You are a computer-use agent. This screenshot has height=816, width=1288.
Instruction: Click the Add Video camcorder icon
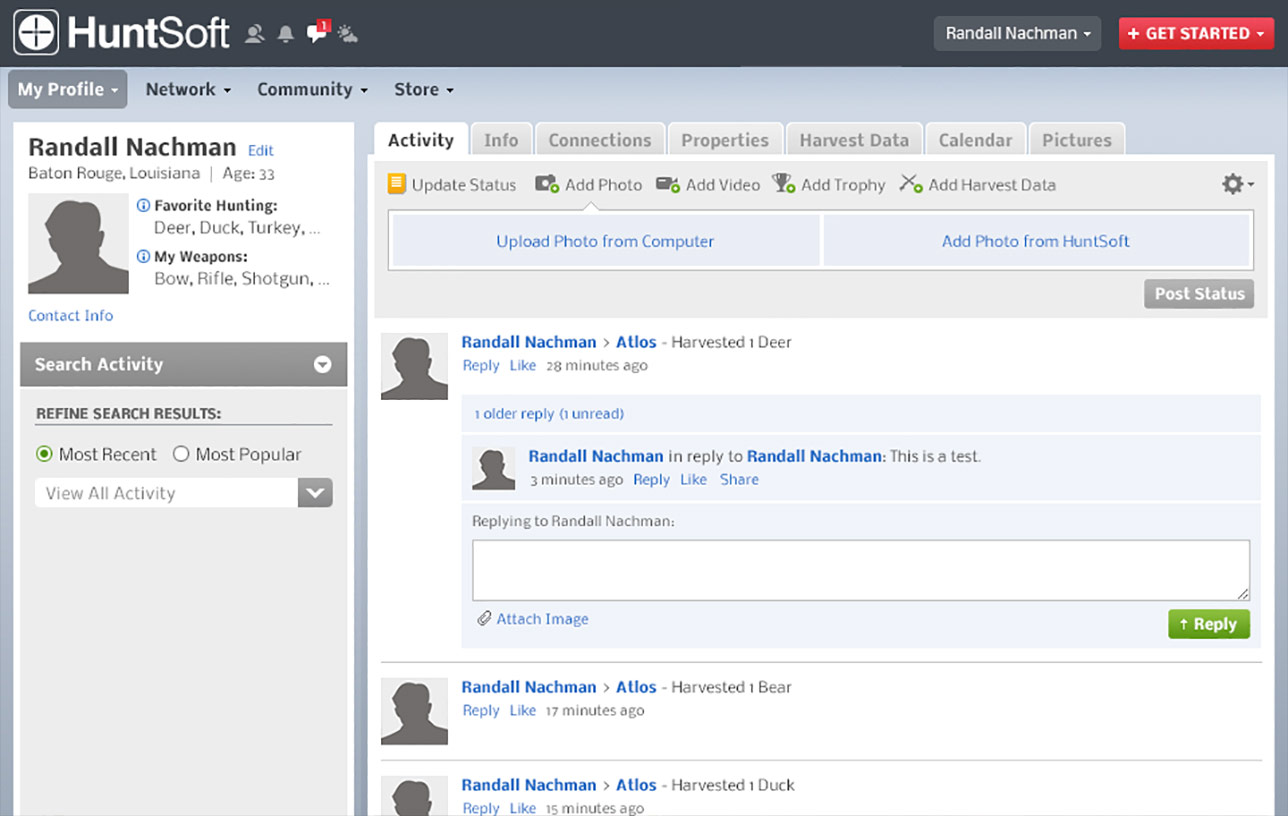pos(668,184)
